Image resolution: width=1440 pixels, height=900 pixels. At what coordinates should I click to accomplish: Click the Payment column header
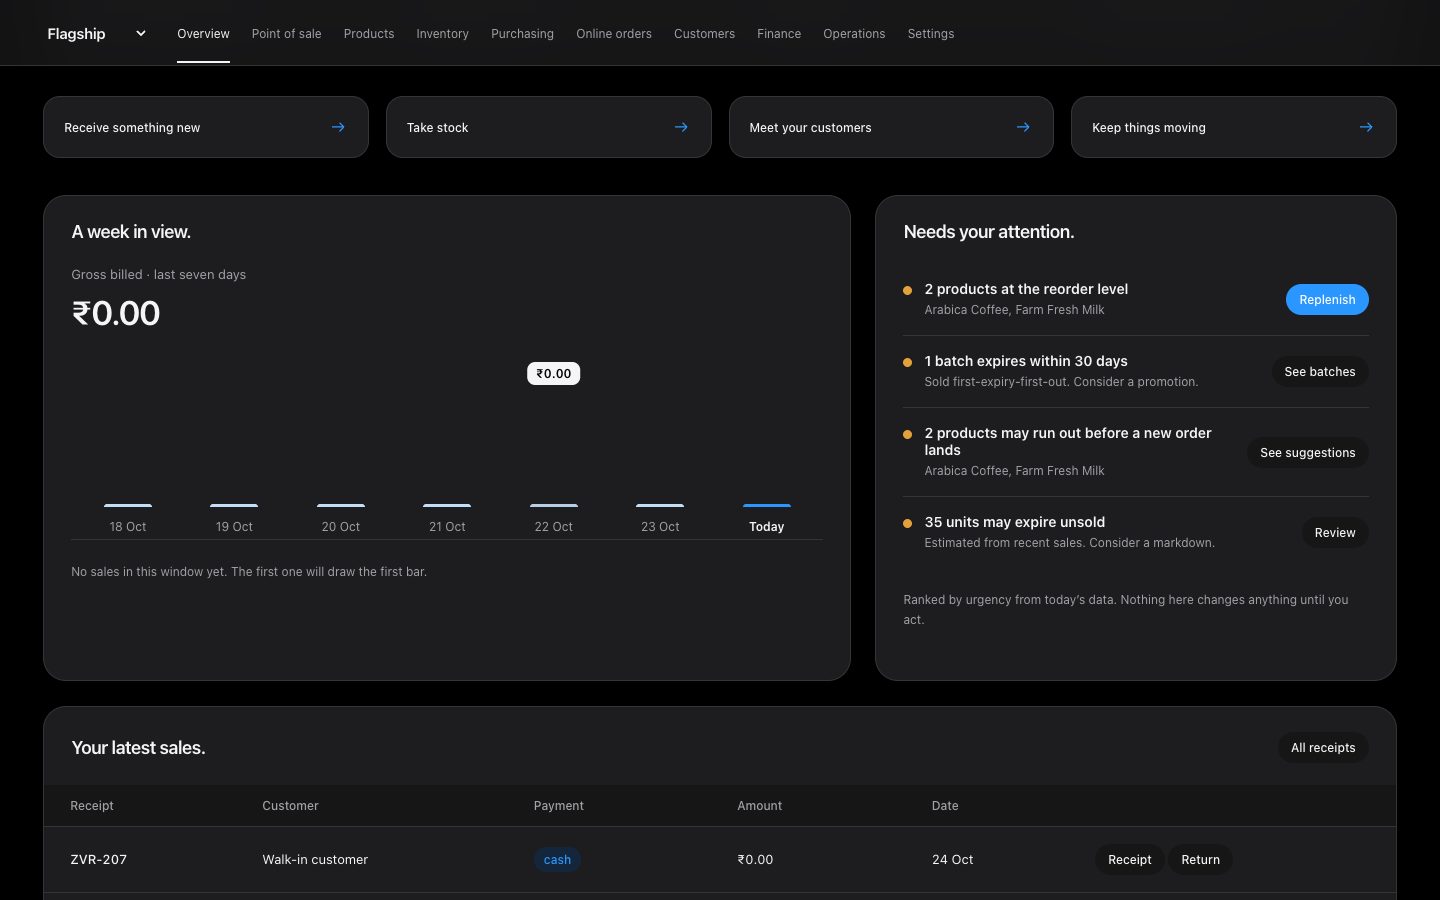[558, 805]
